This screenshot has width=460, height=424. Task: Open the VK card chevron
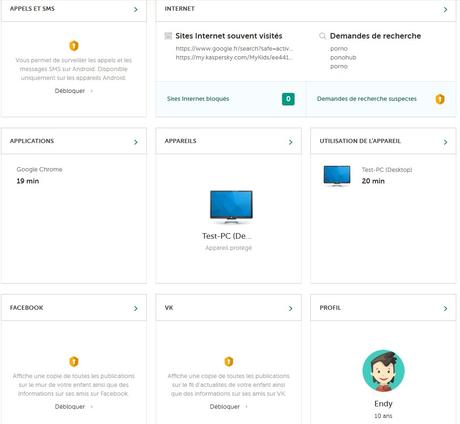(x=290, y=308)
